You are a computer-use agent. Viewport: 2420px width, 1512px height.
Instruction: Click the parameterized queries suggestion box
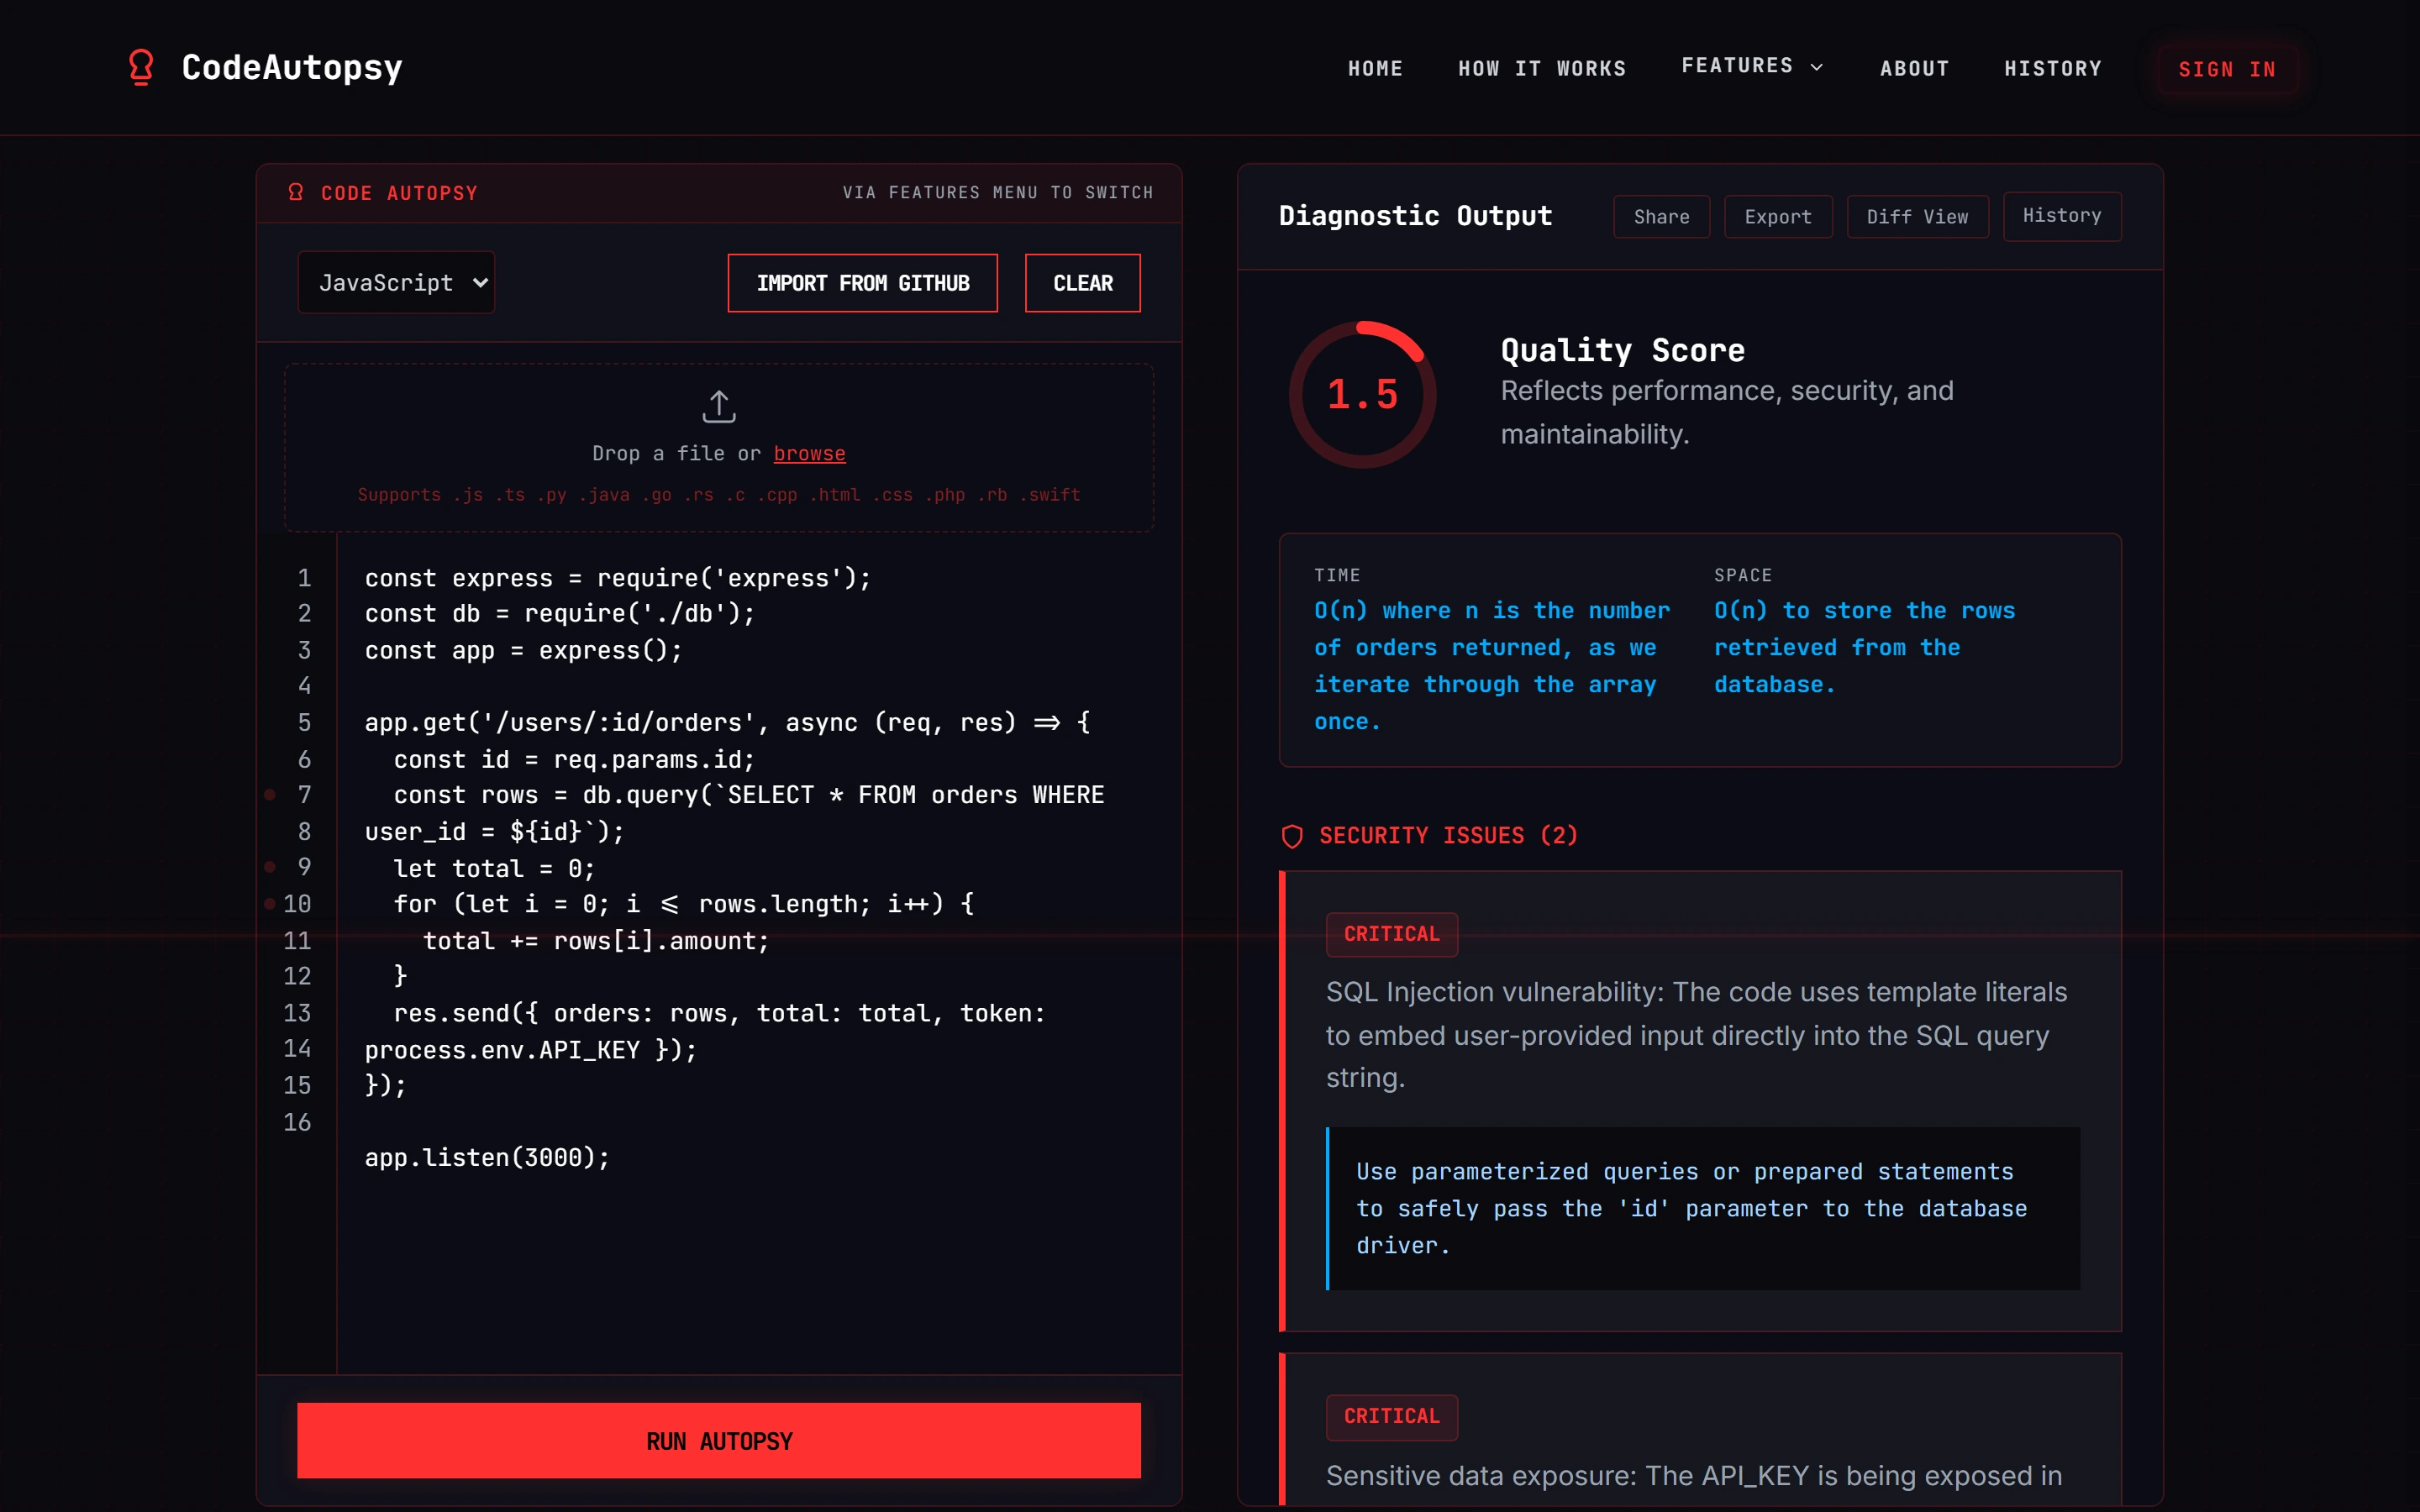tap(1703, 1208)
